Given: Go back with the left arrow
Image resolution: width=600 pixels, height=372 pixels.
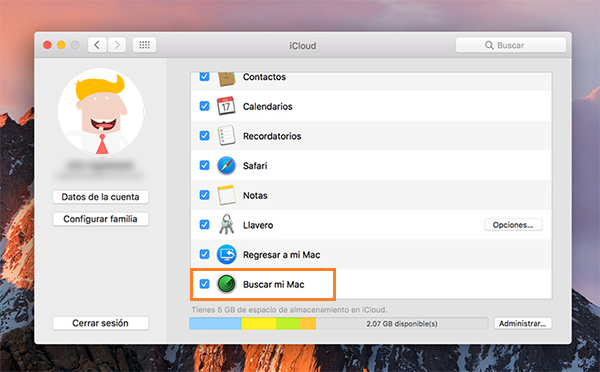Looking at the screenshot, I should [97, 45].
